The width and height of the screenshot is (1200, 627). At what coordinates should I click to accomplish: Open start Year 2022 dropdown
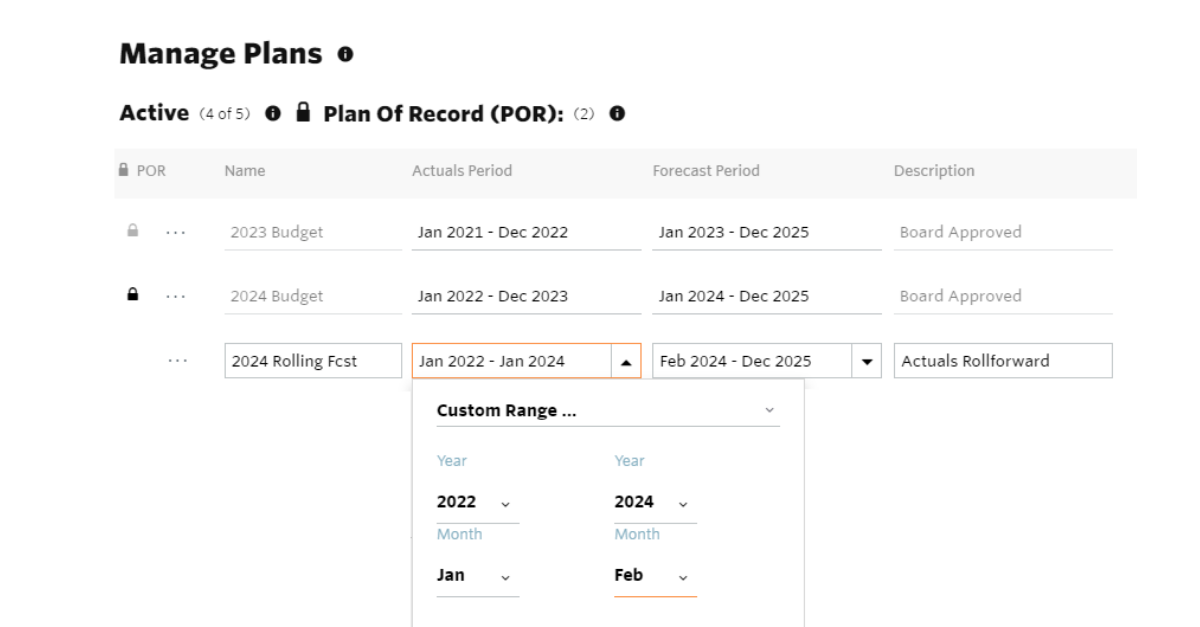477,503
